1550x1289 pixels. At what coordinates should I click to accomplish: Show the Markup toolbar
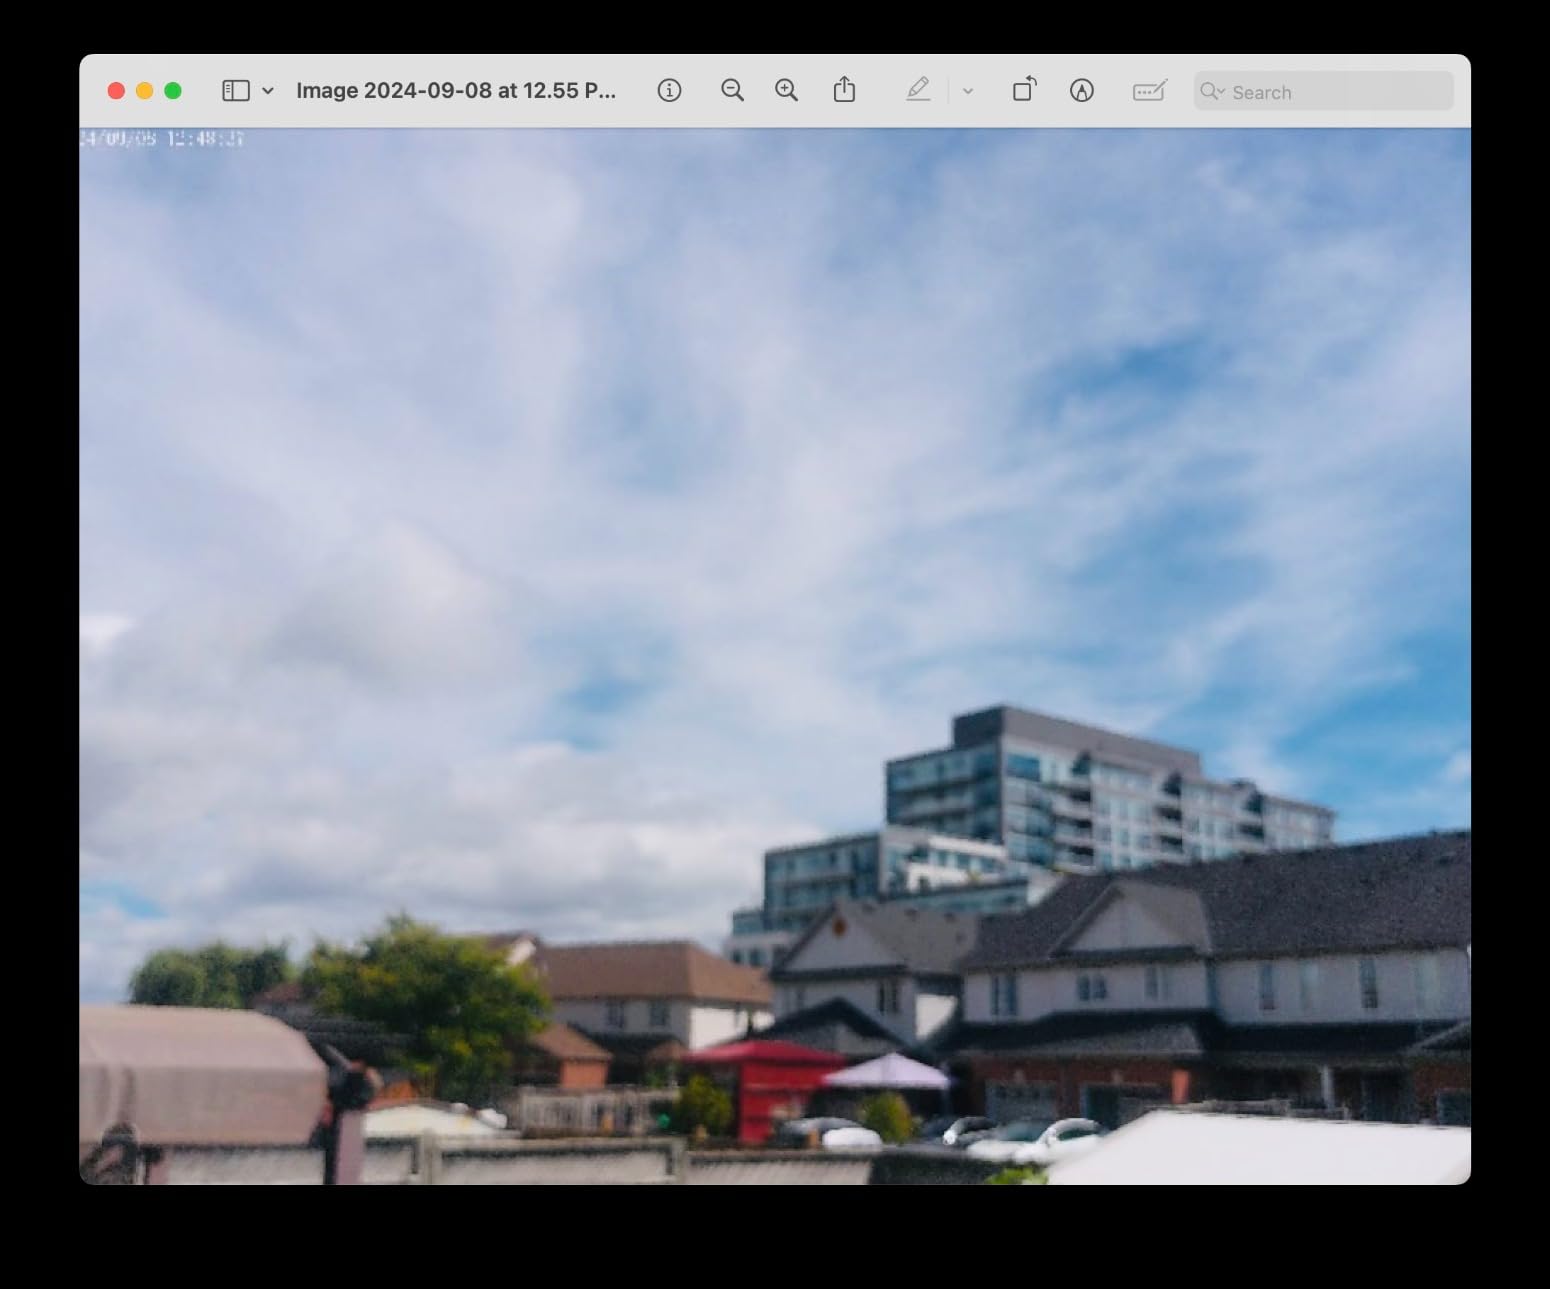[x=1081, y=91]
